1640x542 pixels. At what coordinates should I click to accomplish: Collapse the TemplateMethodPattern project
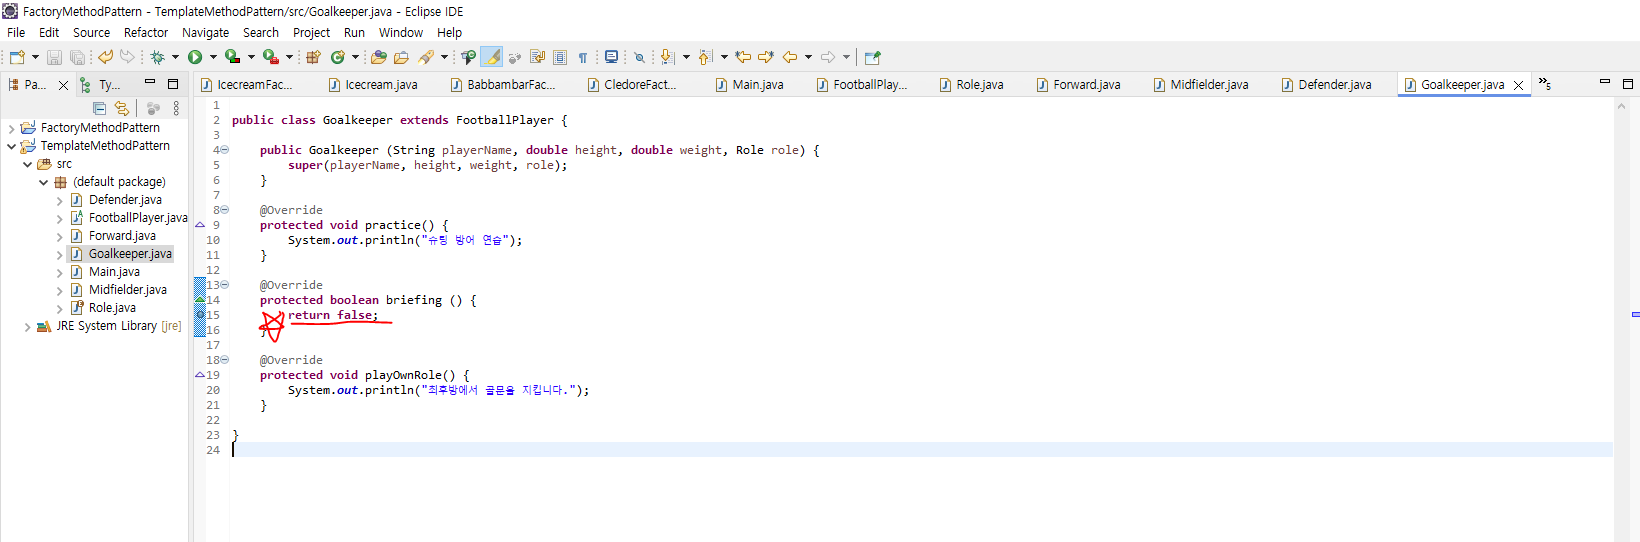click(x=11, y=146)
